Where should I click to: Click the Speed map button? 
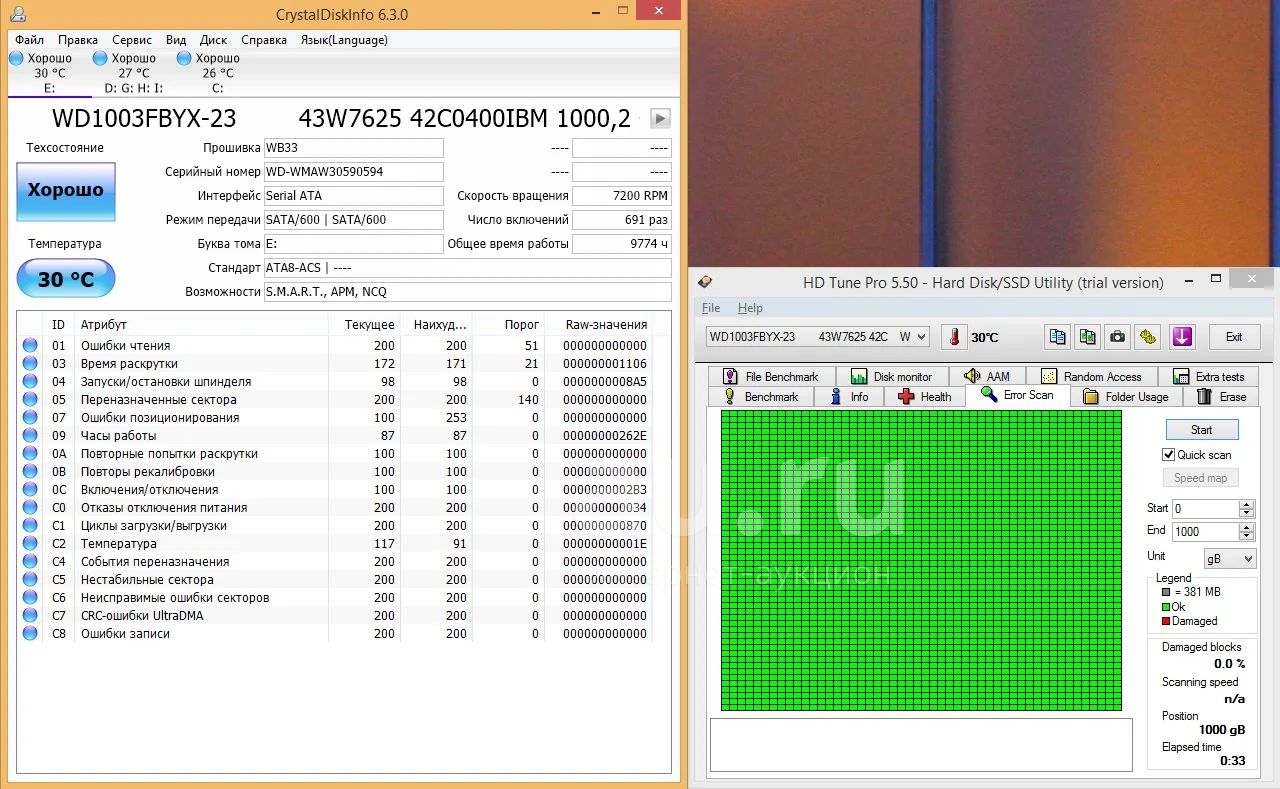(x=1201, y=478)
